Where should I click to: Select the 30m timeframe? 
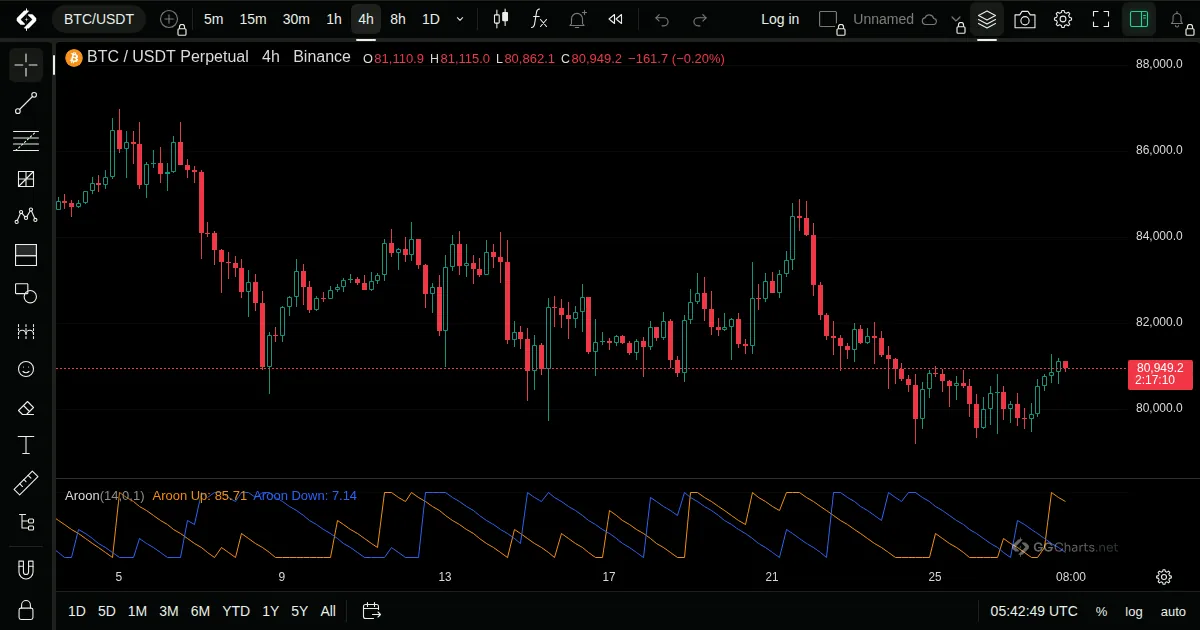point(296,19)
